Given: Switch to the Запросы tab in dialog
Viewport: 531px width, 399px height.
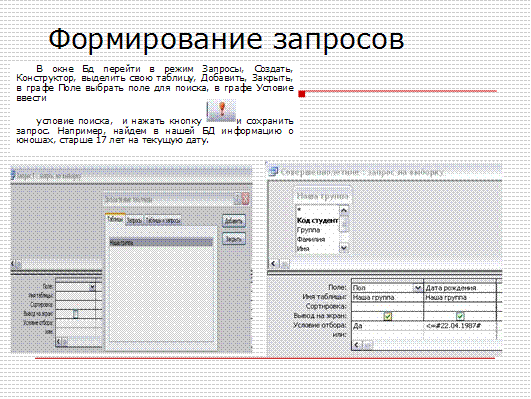Looking at the screenshot, I should tap(134, 221).
